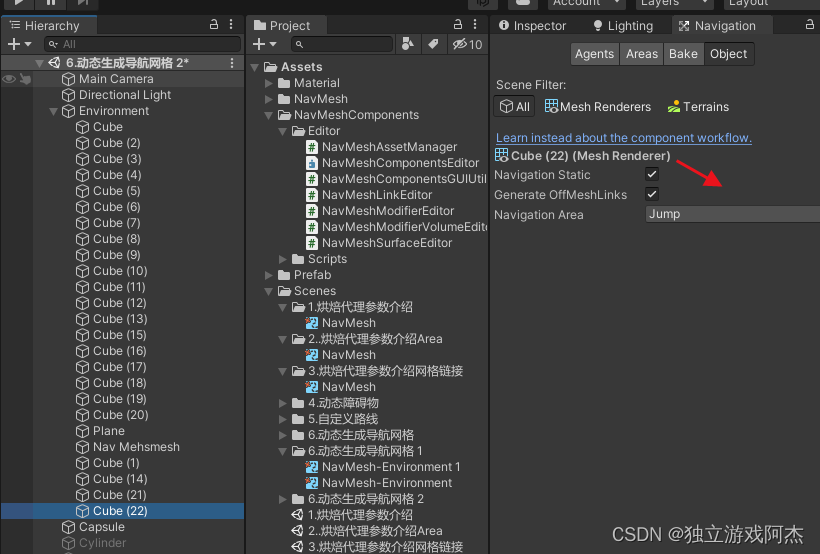
Task: Expand the 4.动态障碍物 folder arrow
Action: coord(283,403)
